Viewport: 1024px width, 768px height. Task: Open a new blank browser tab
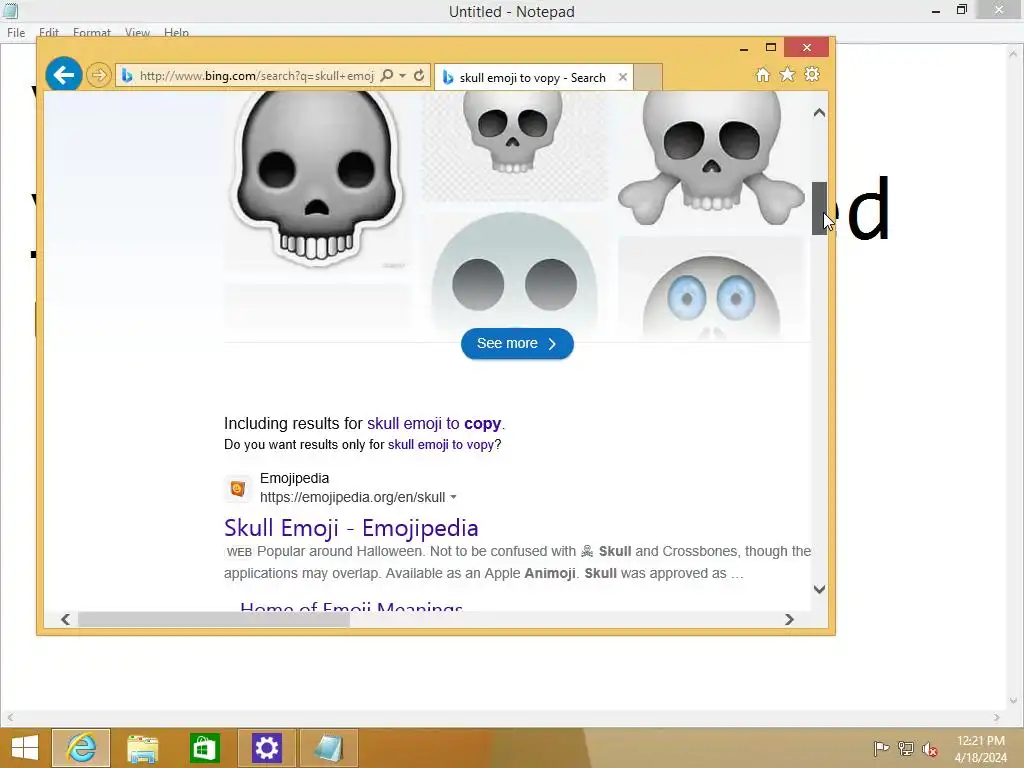click(x=648, y=76)
